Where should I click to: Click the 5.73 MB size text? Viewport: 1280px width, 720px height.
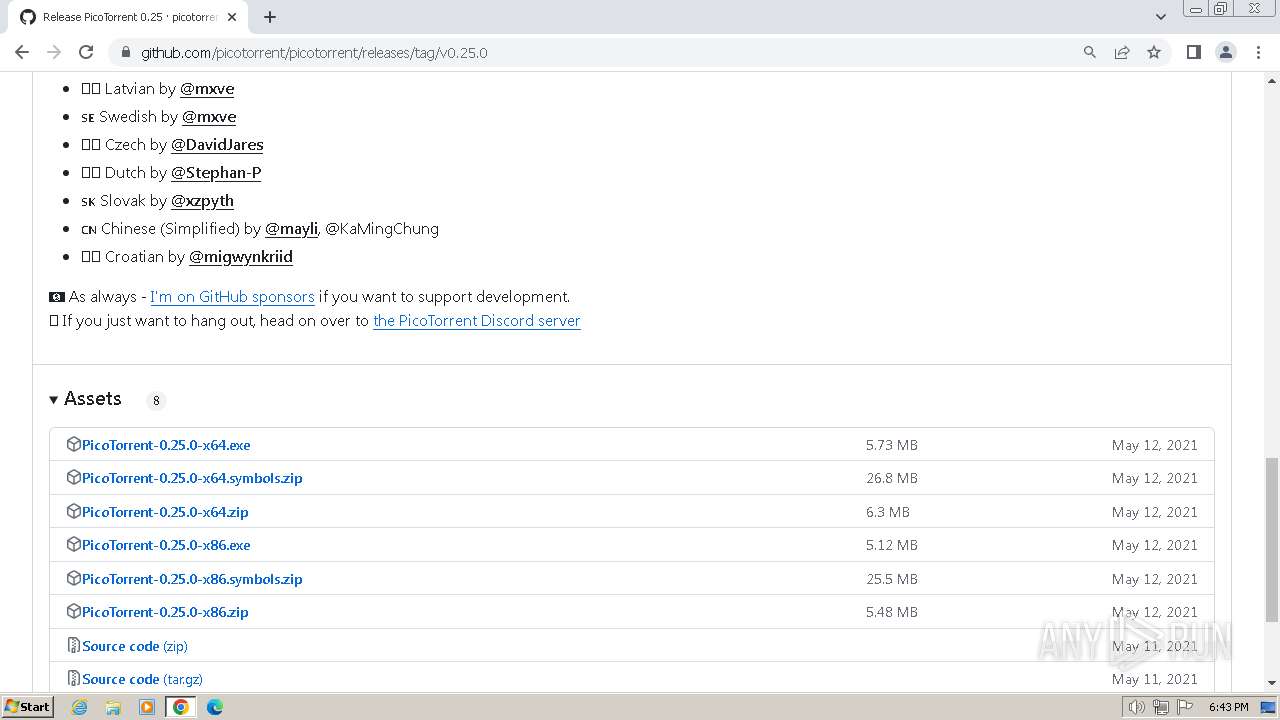[x=892, y=445]
